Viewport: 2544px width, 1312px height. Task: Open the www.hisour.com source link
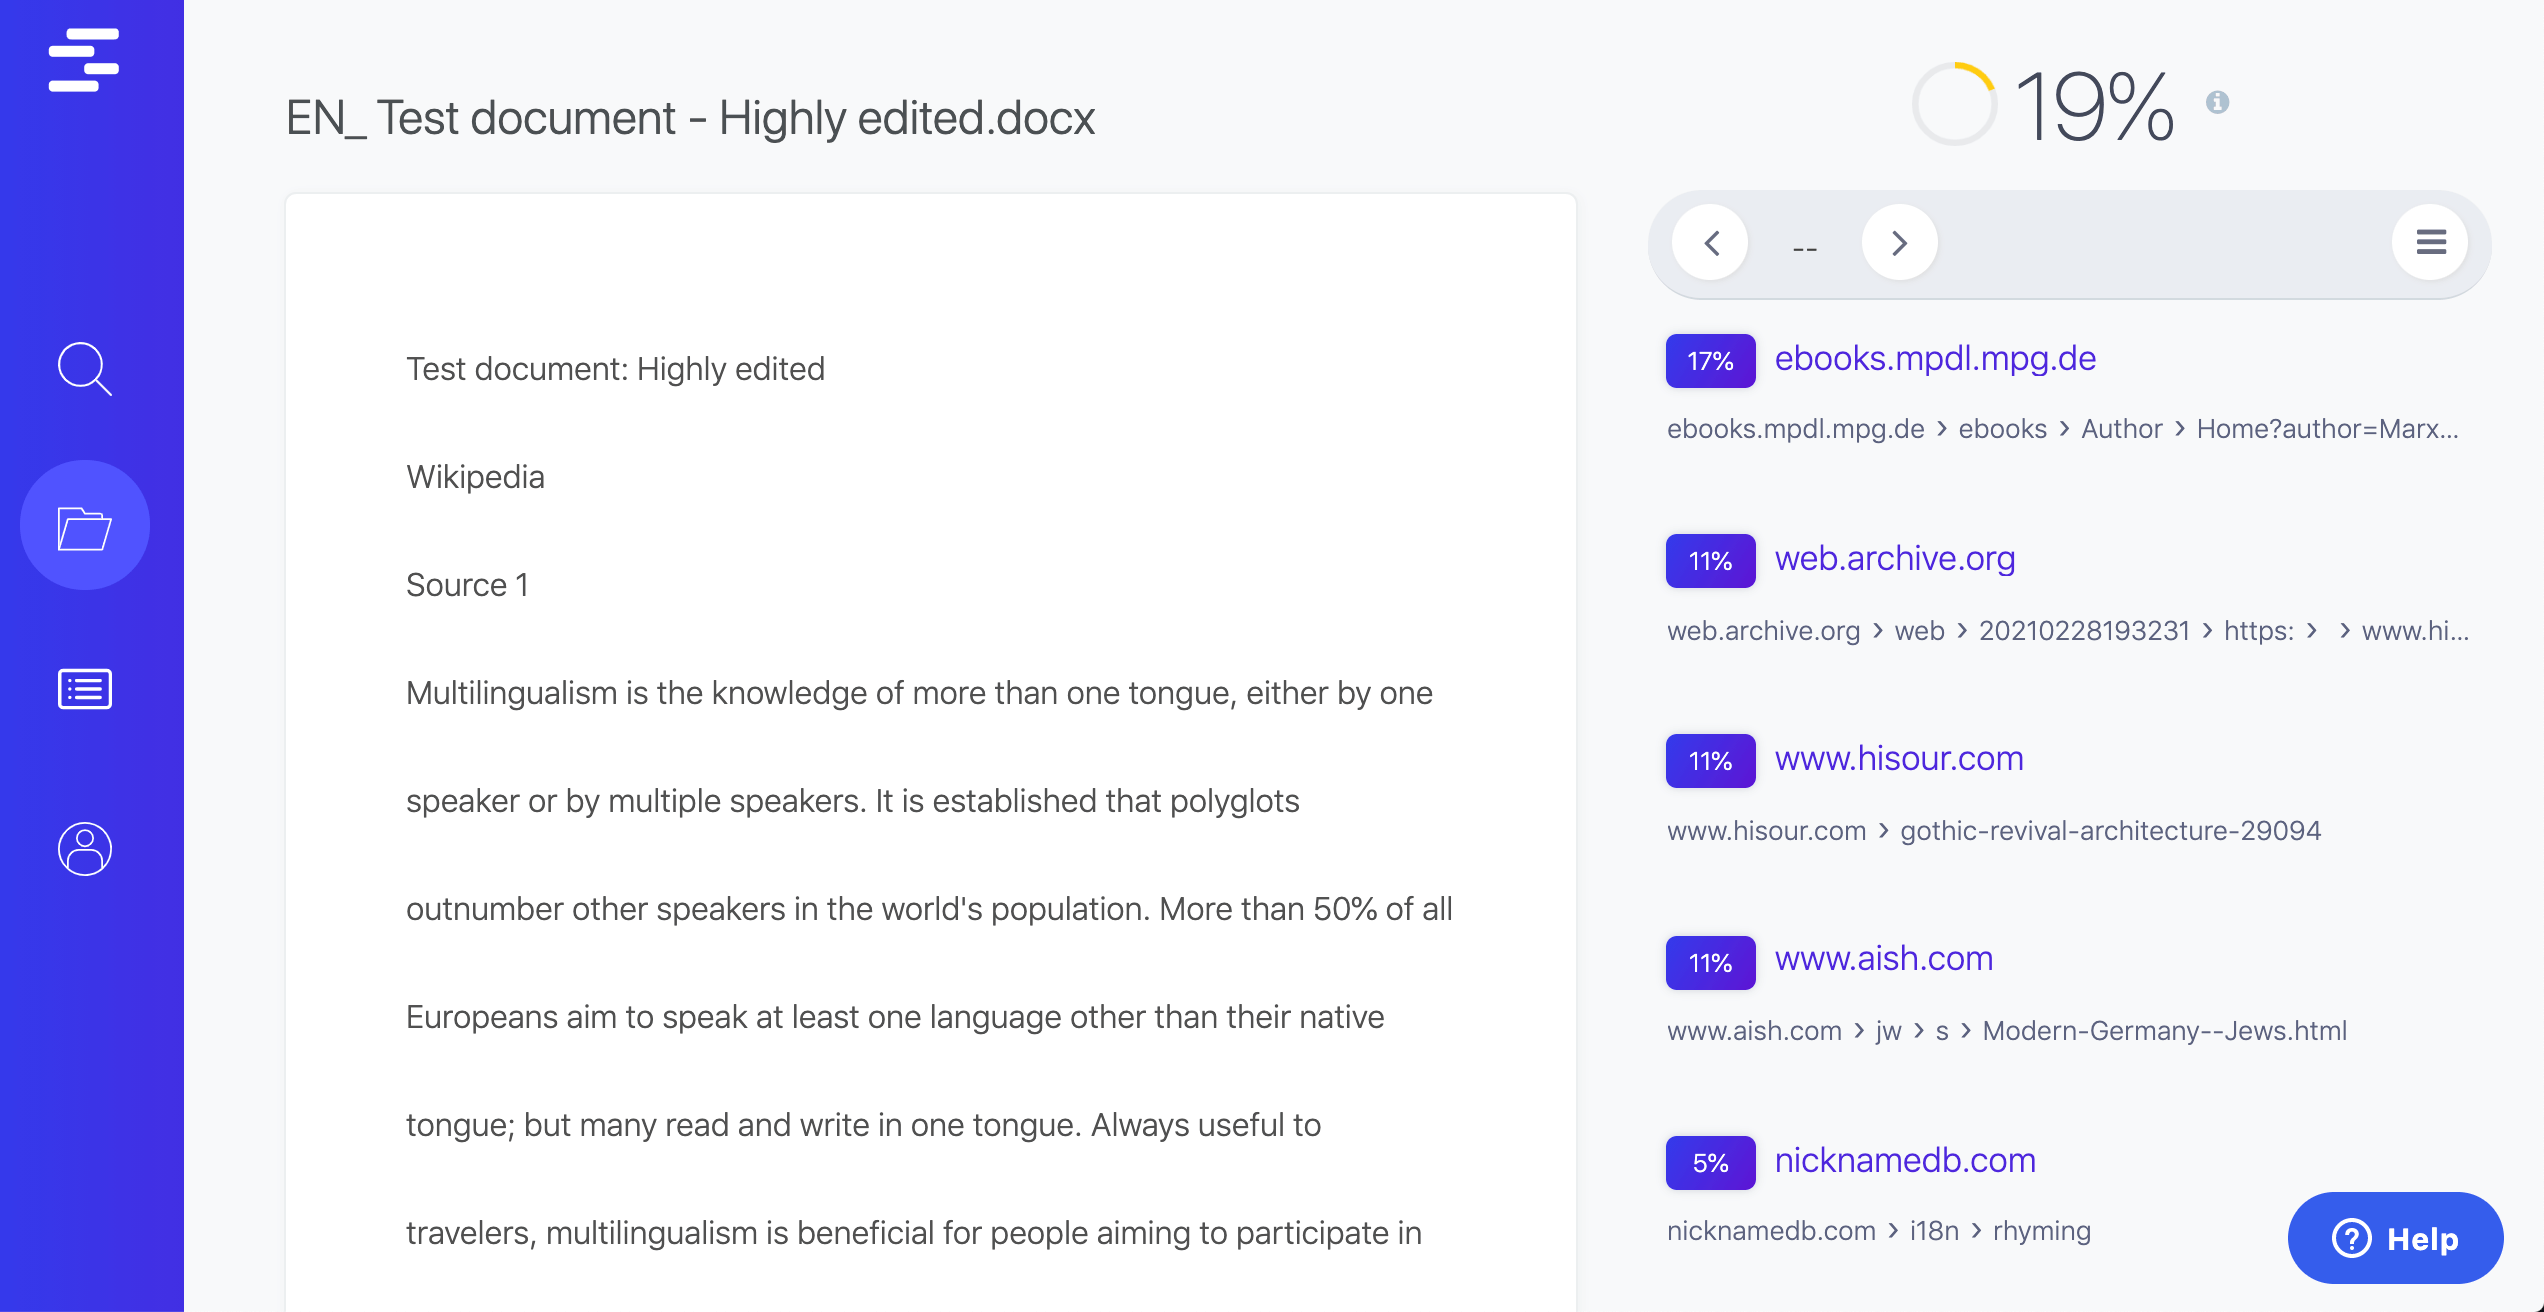[1898, 759]
